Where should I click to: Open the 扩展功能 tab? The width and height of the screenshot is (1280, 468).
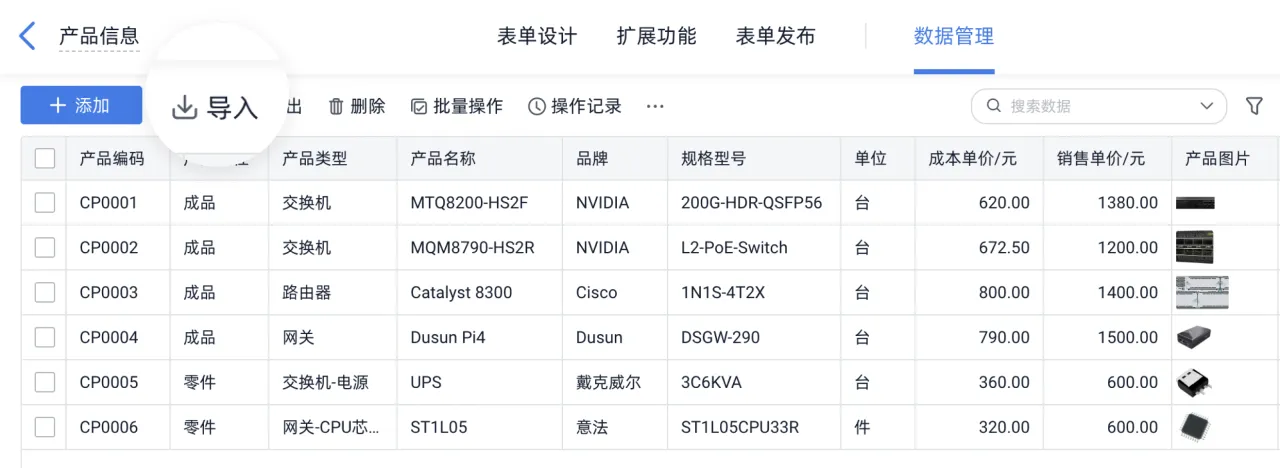(x=656, y=37)
